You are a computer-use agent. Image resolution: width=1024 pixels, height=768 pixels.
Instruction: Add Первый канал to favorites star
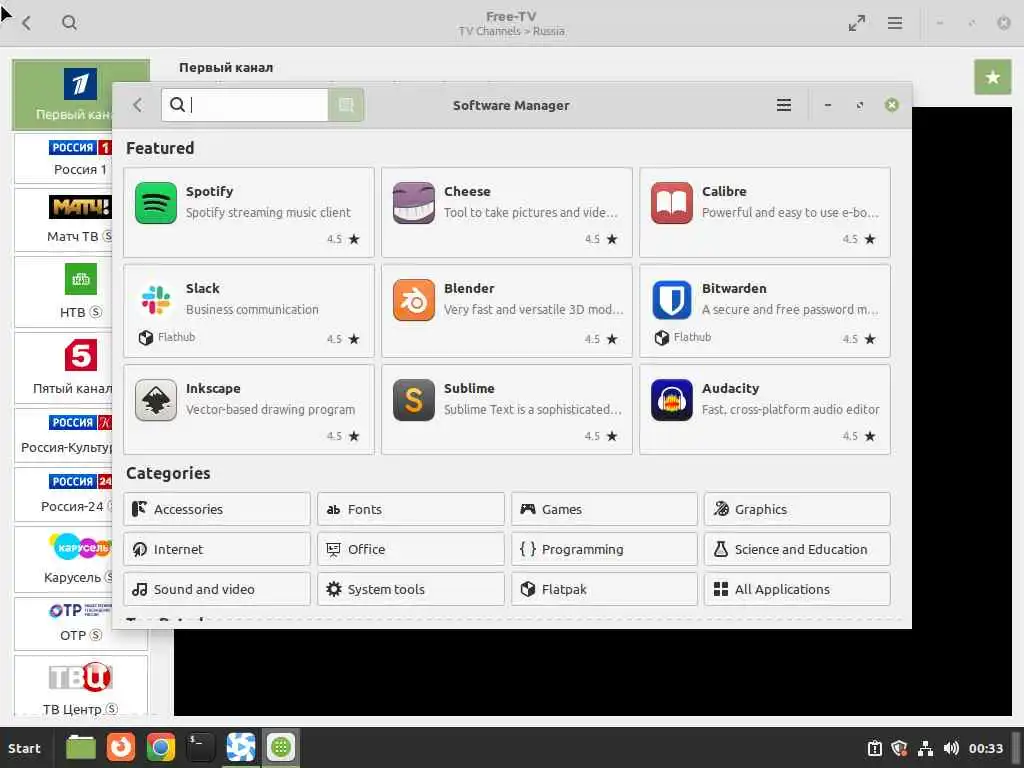click(993, 77)
